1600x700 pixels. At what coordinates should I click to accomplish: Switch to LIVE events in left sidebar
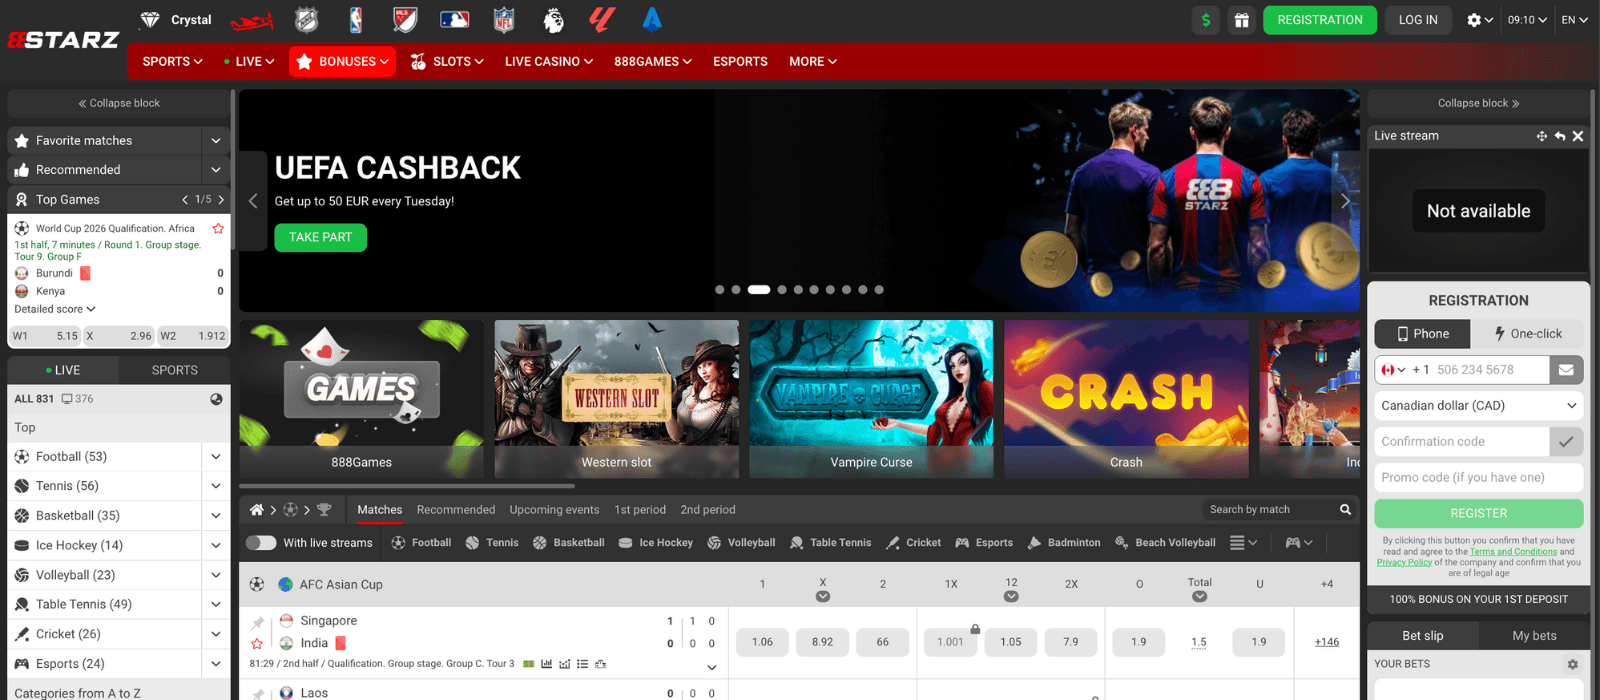tap(63, 370)
